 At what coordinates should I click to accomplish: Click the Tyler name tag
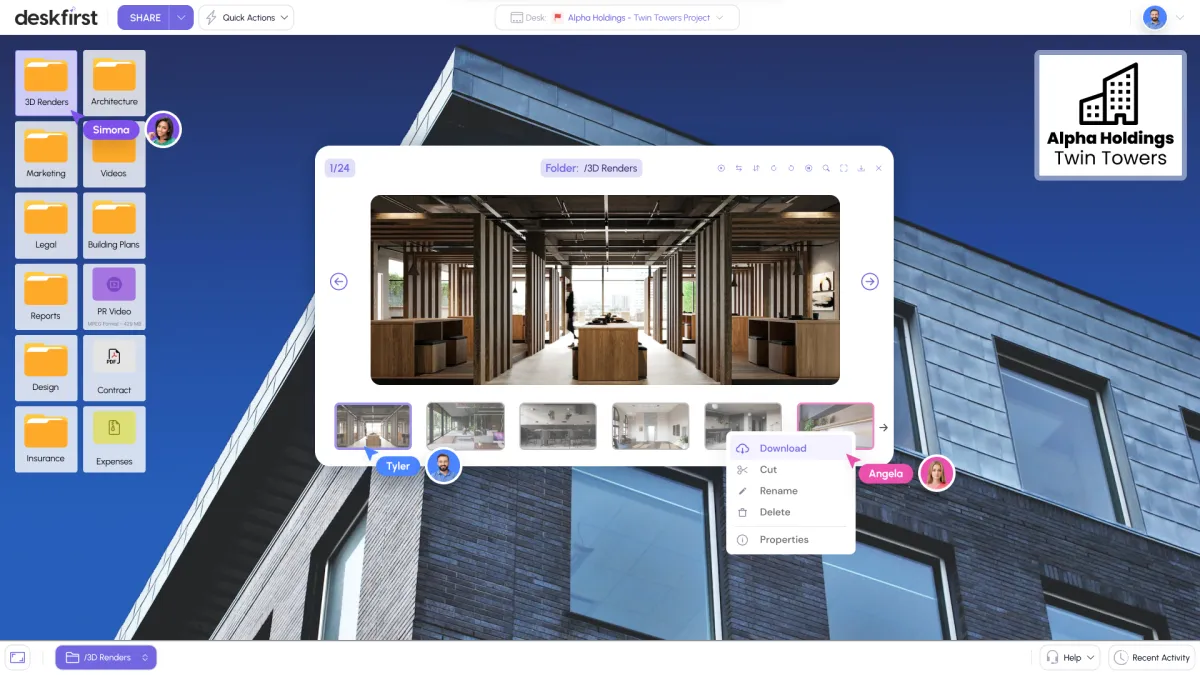pos(398,466)
